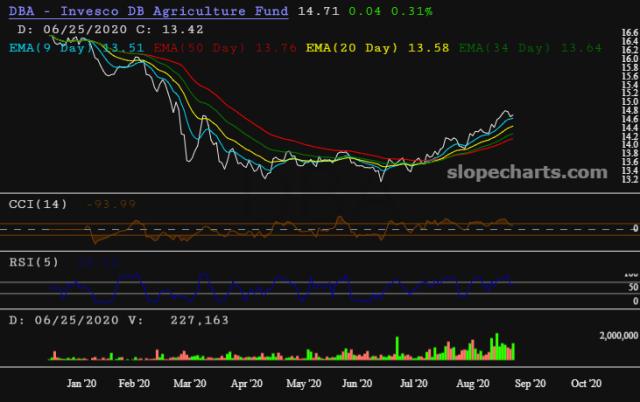Click the Jan '20 date axis label
Viewport: 640px width, 402px height.
pyautogui.click(x=79, y=383)
